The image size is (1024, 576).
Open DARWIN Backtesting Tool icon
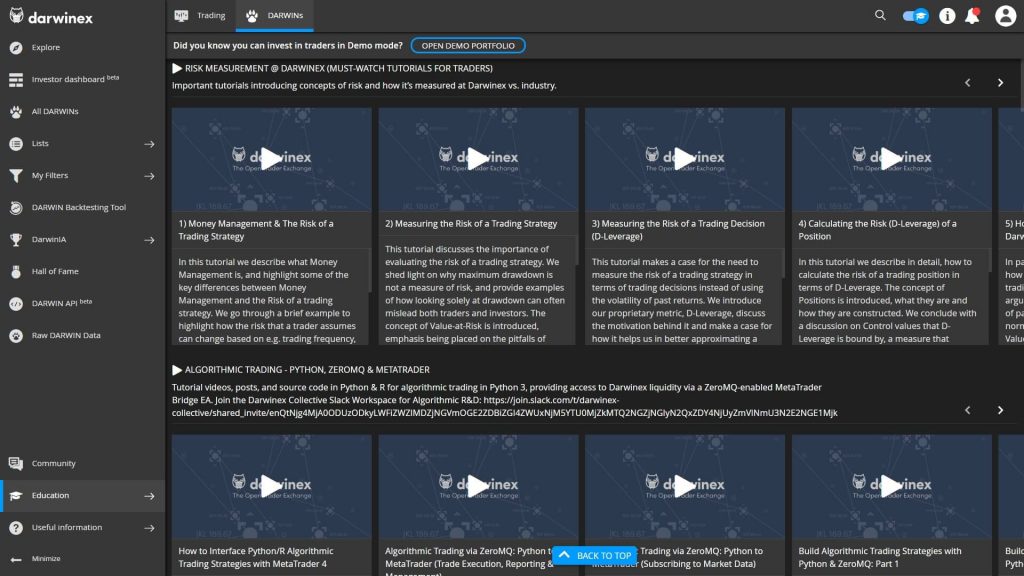click(16, 208)
